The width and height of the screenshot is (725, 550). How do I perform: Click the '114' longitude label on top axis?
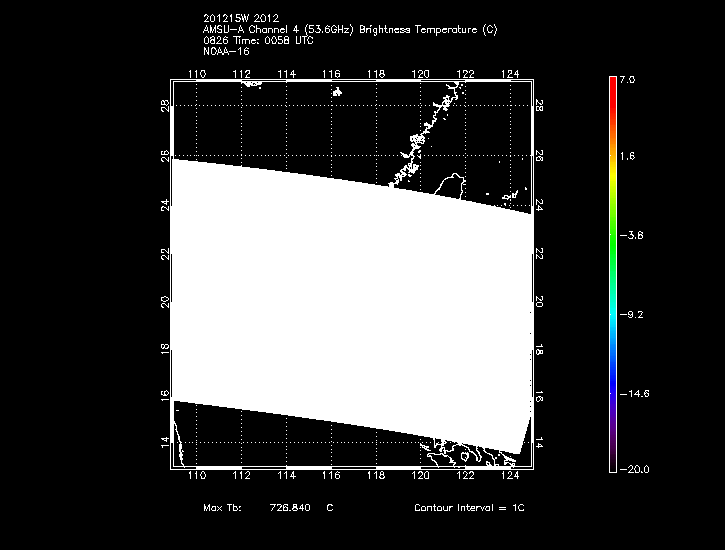click(x=286, y=74)
